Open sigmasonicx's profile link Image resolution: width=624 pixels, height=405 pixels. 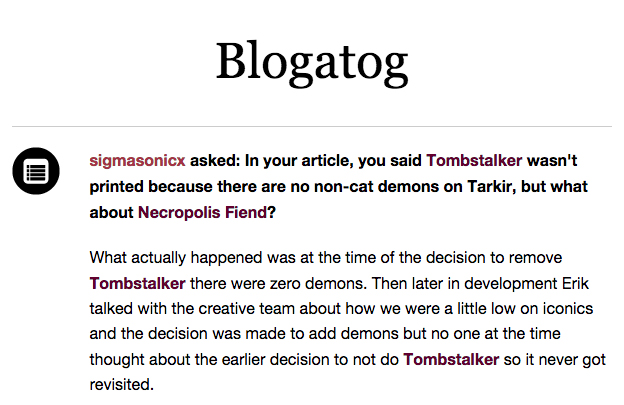coord(137,160)
